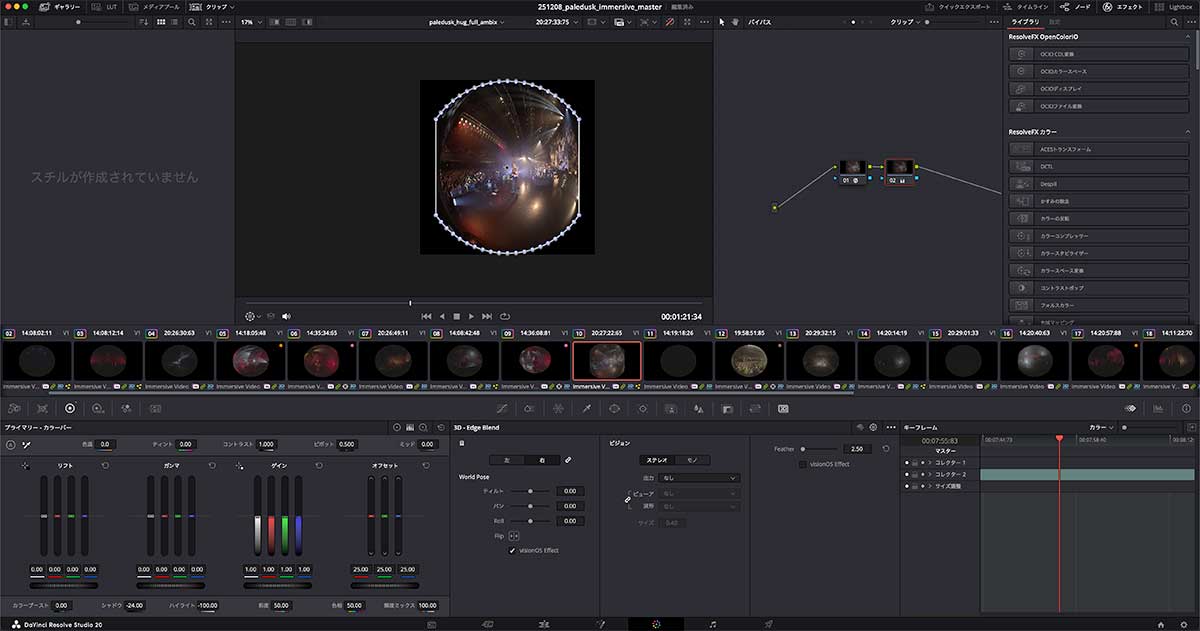Expand コレクター 1 in keyframe editor
The height and width of the screenshot is (631, 1200).
(x=929, y=463)
